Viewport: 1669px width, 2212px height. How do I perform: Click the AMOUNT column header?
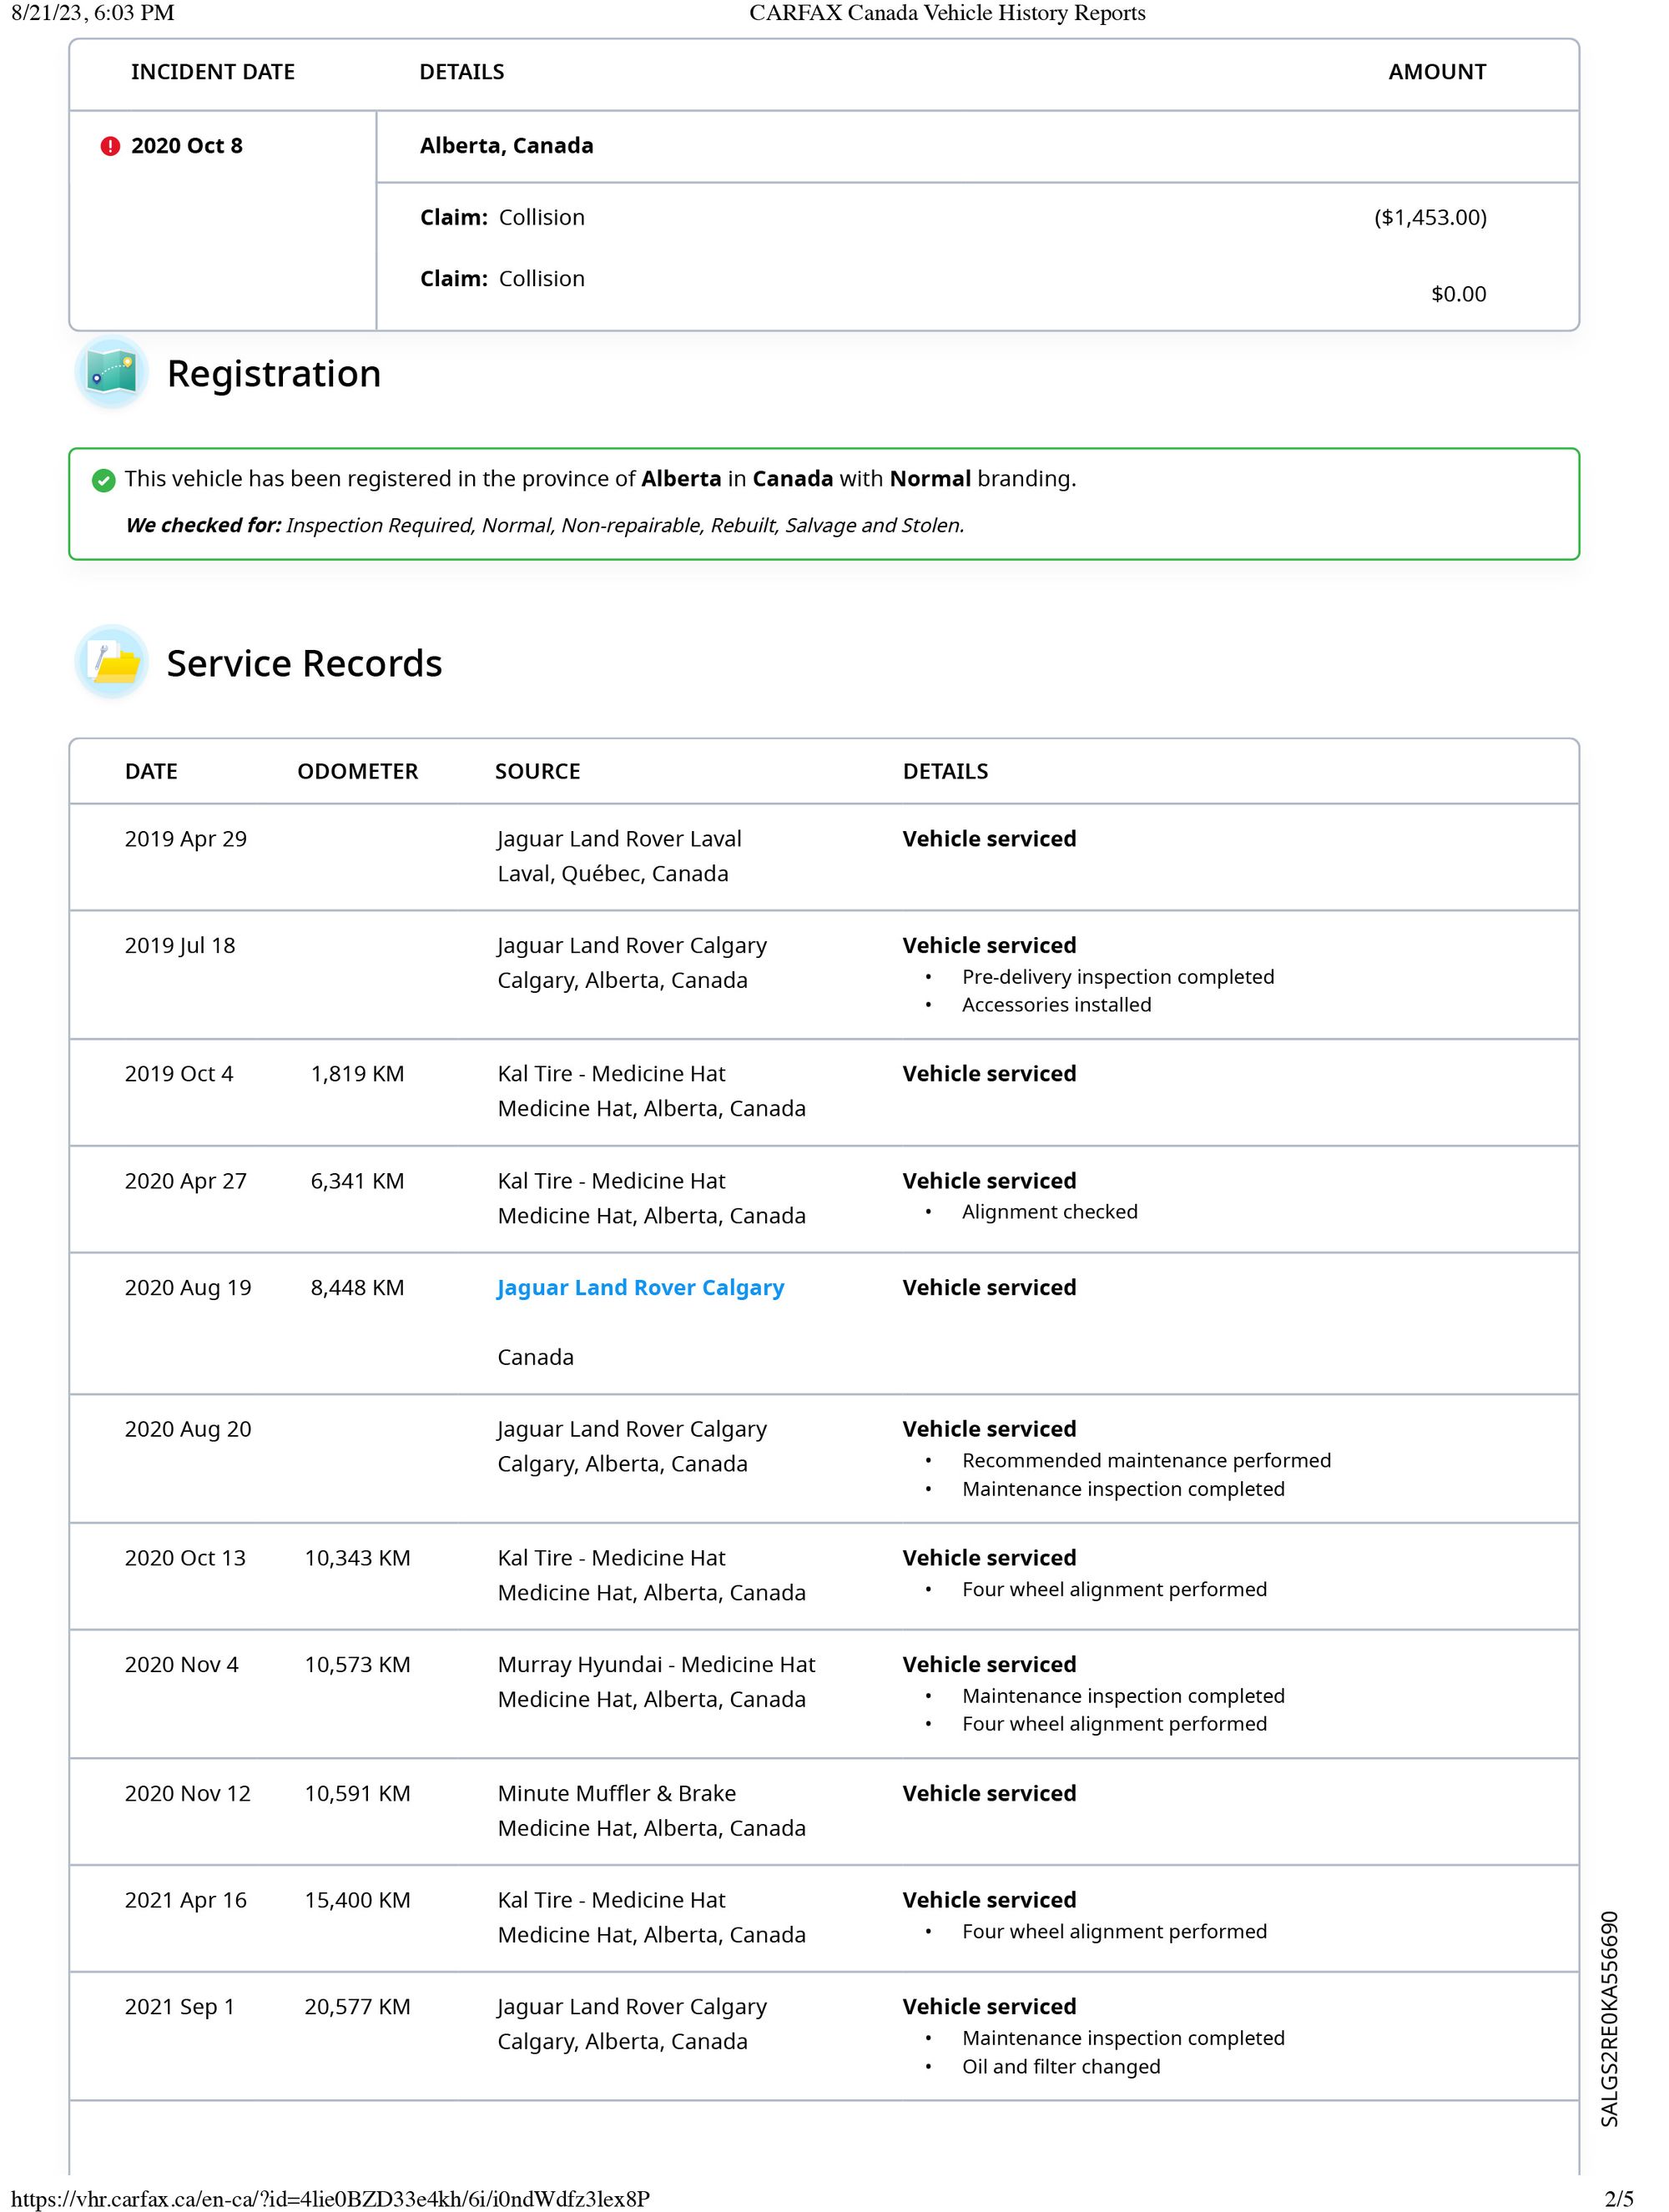[1436, 72]
